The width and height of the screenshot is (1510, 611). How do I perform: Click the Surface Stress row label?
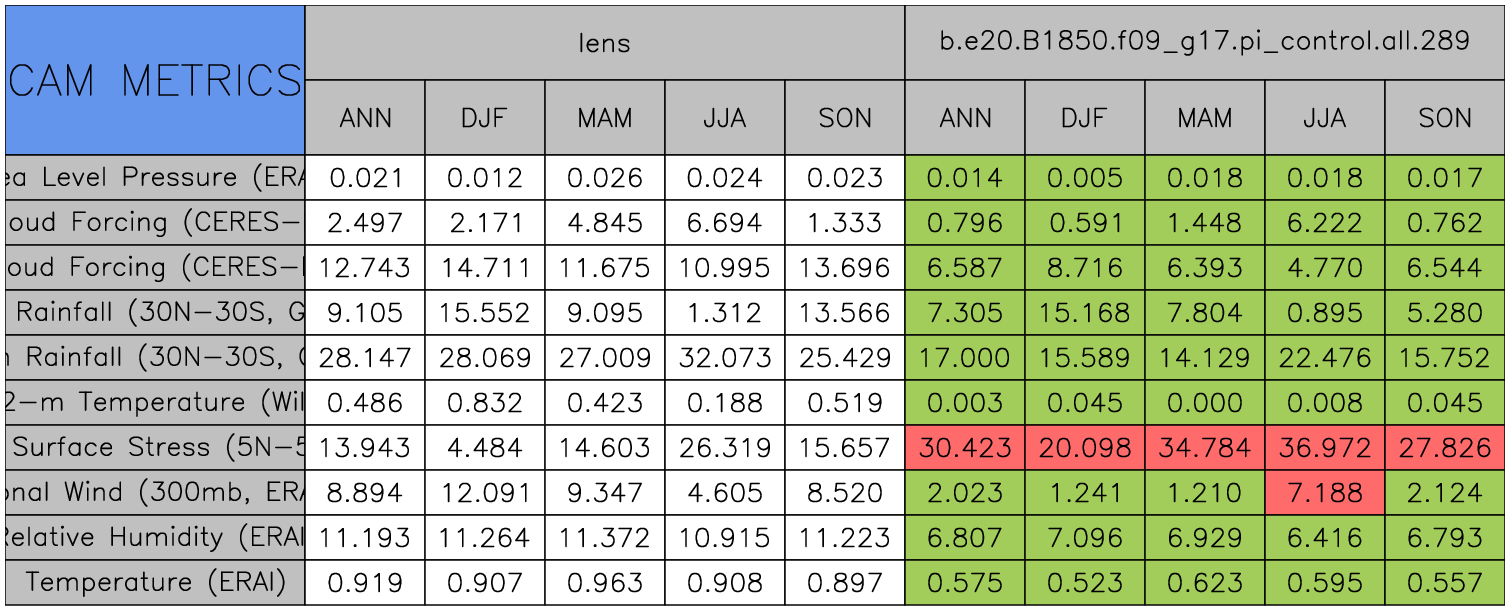155,447
